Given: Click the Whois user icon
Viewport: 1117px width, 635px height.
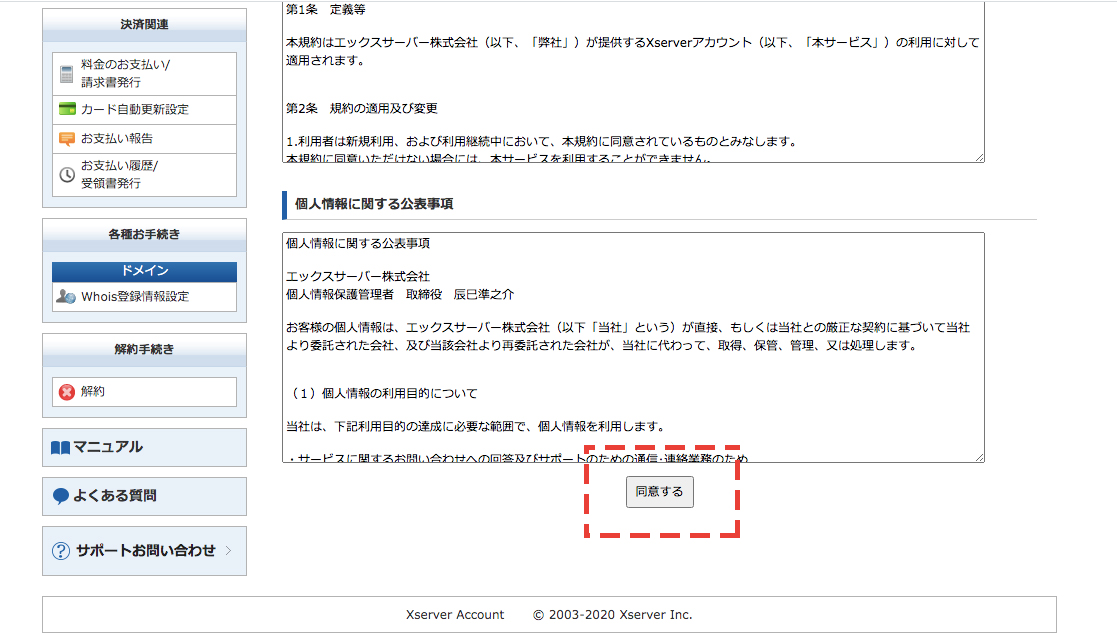Looking at the screenshot, I should [x=66, y=297].
